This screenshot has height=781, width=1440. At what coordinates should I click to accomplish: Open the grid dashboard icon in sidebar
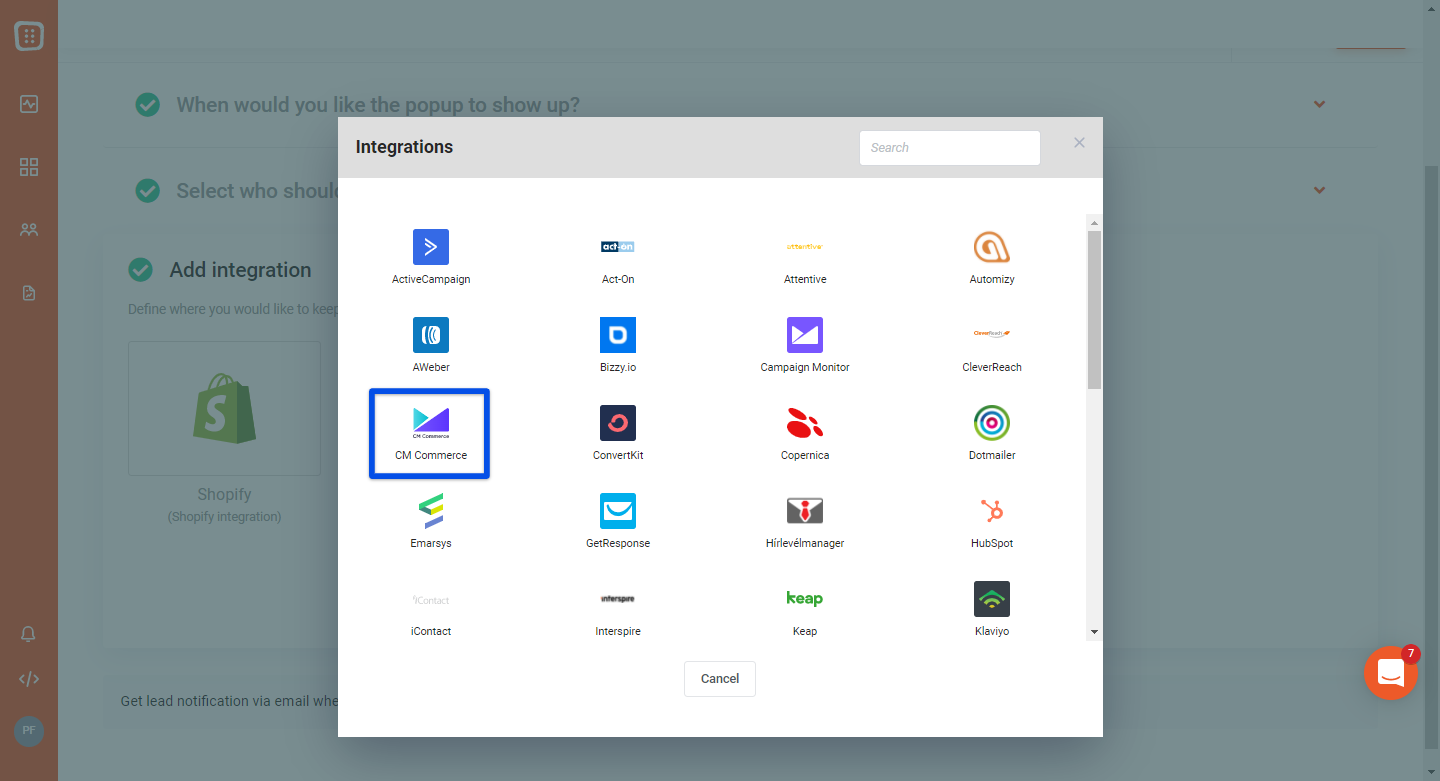[29, 167]
